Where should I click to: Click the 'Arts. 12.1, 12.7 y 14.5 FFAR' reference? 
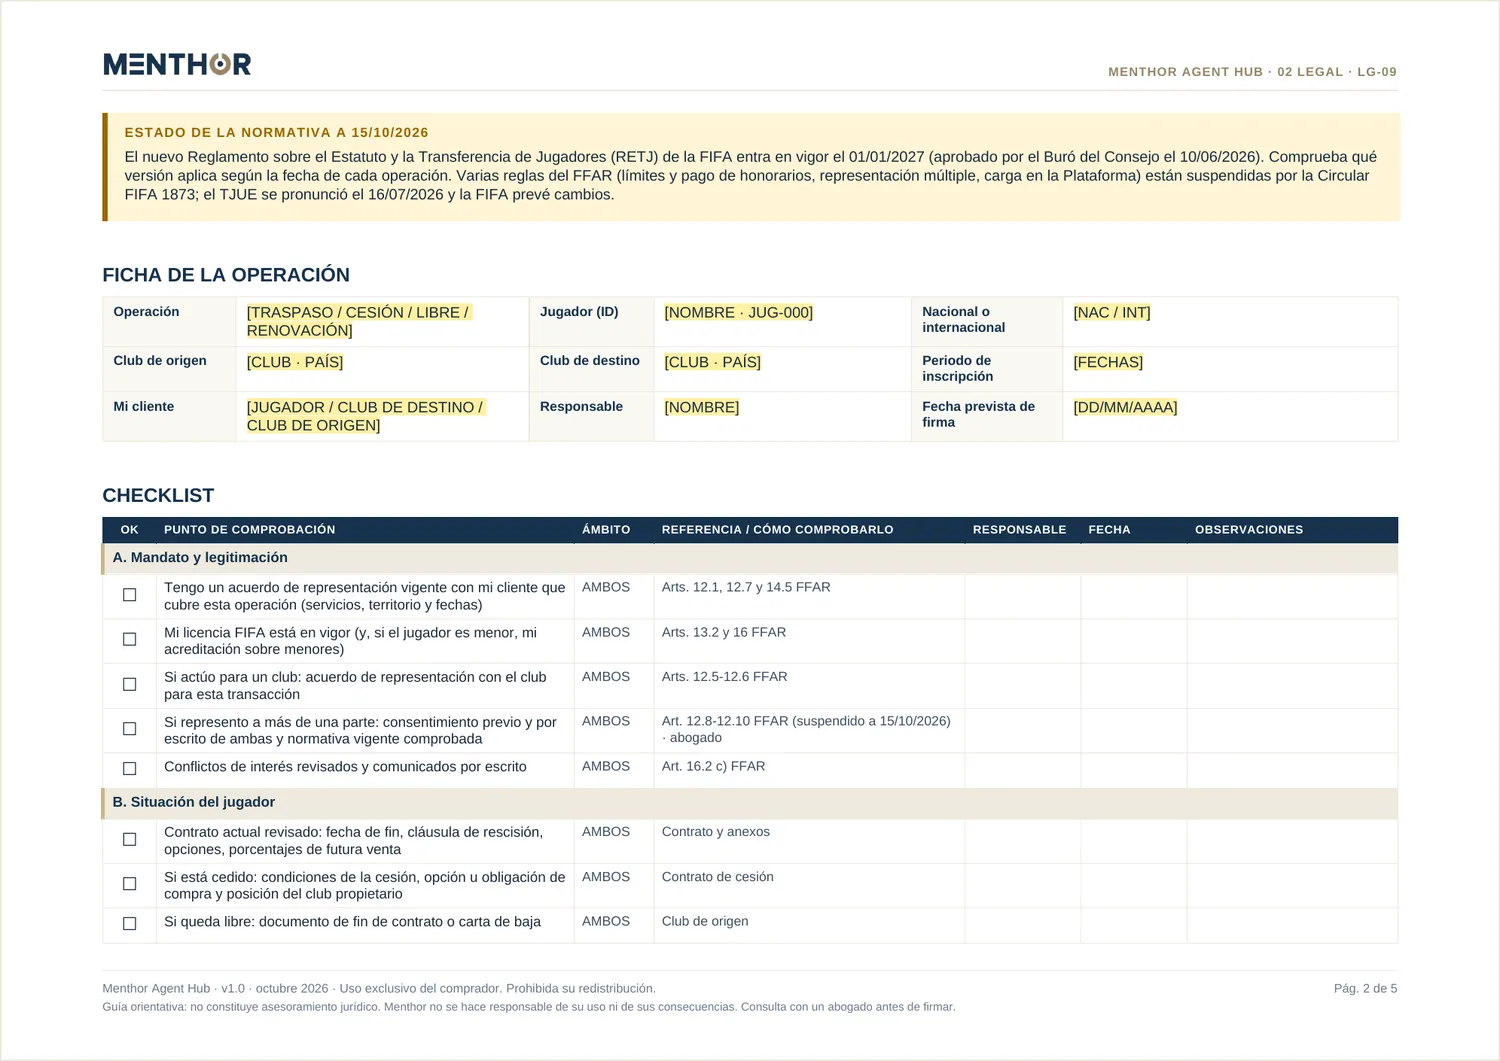pos(746,587)
